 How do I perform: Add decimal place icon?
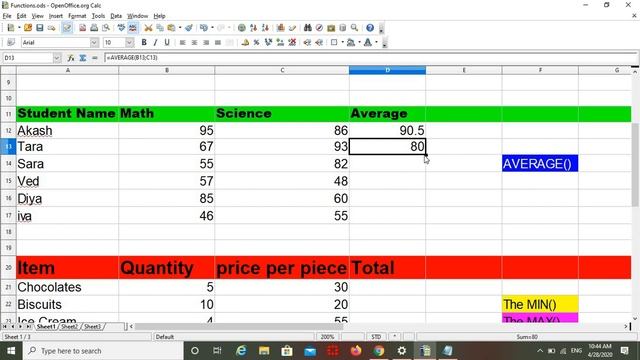tap(280, 42)
